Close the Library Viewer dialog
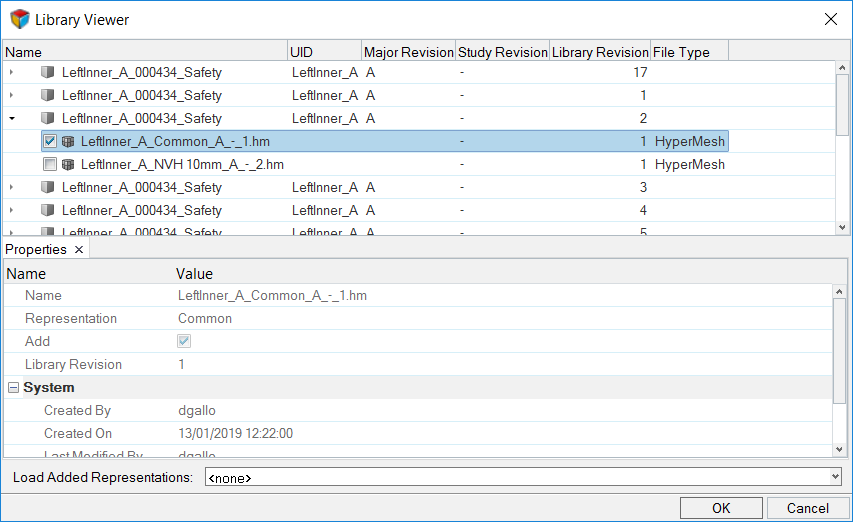The image size is (853, 522). (x=831, y=20)
